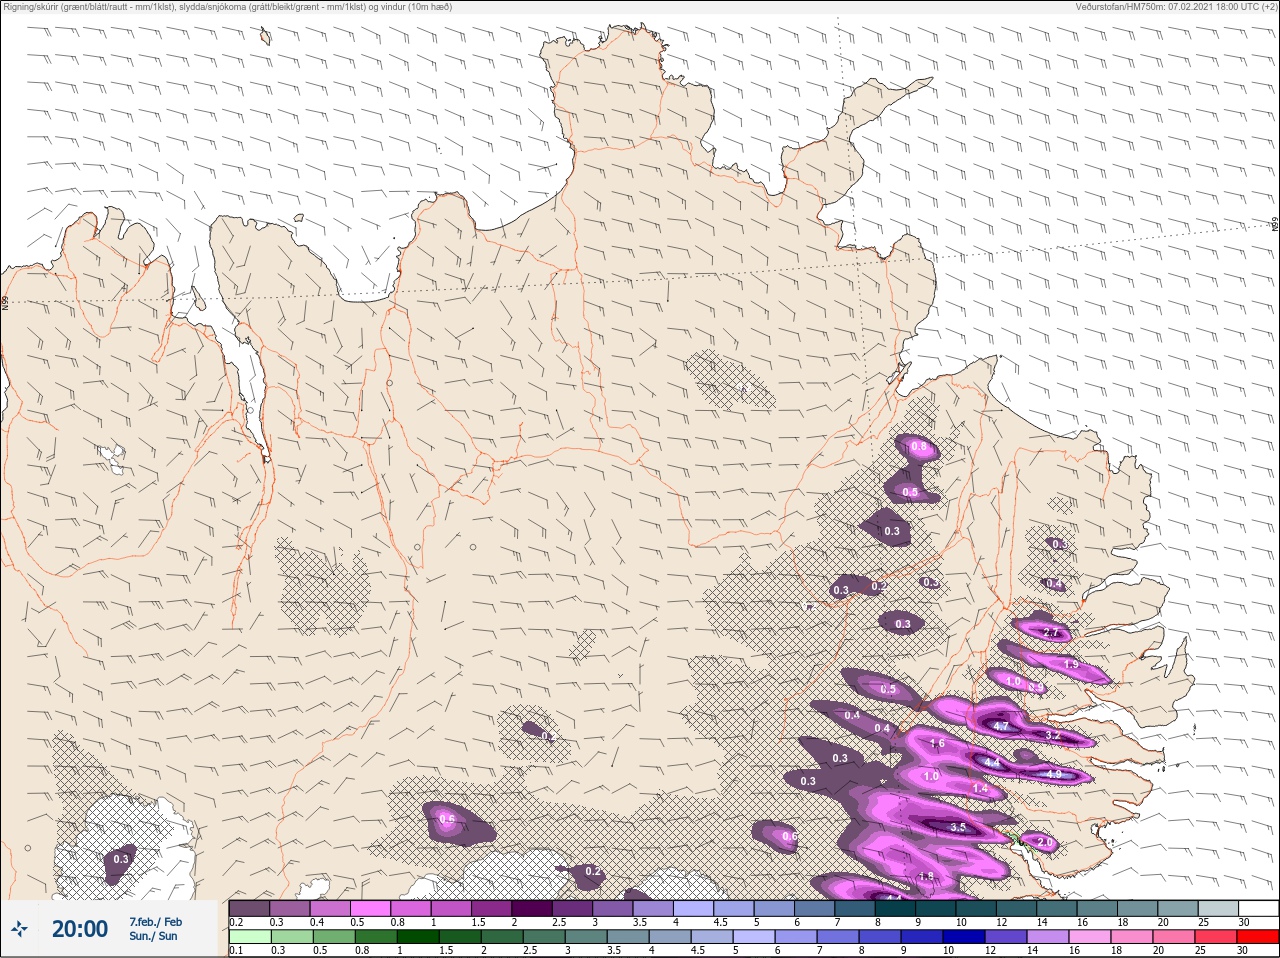Screen dimensions: 1280x958
Task: Click the navy blue 10 rain swatch
Action: 964,937
